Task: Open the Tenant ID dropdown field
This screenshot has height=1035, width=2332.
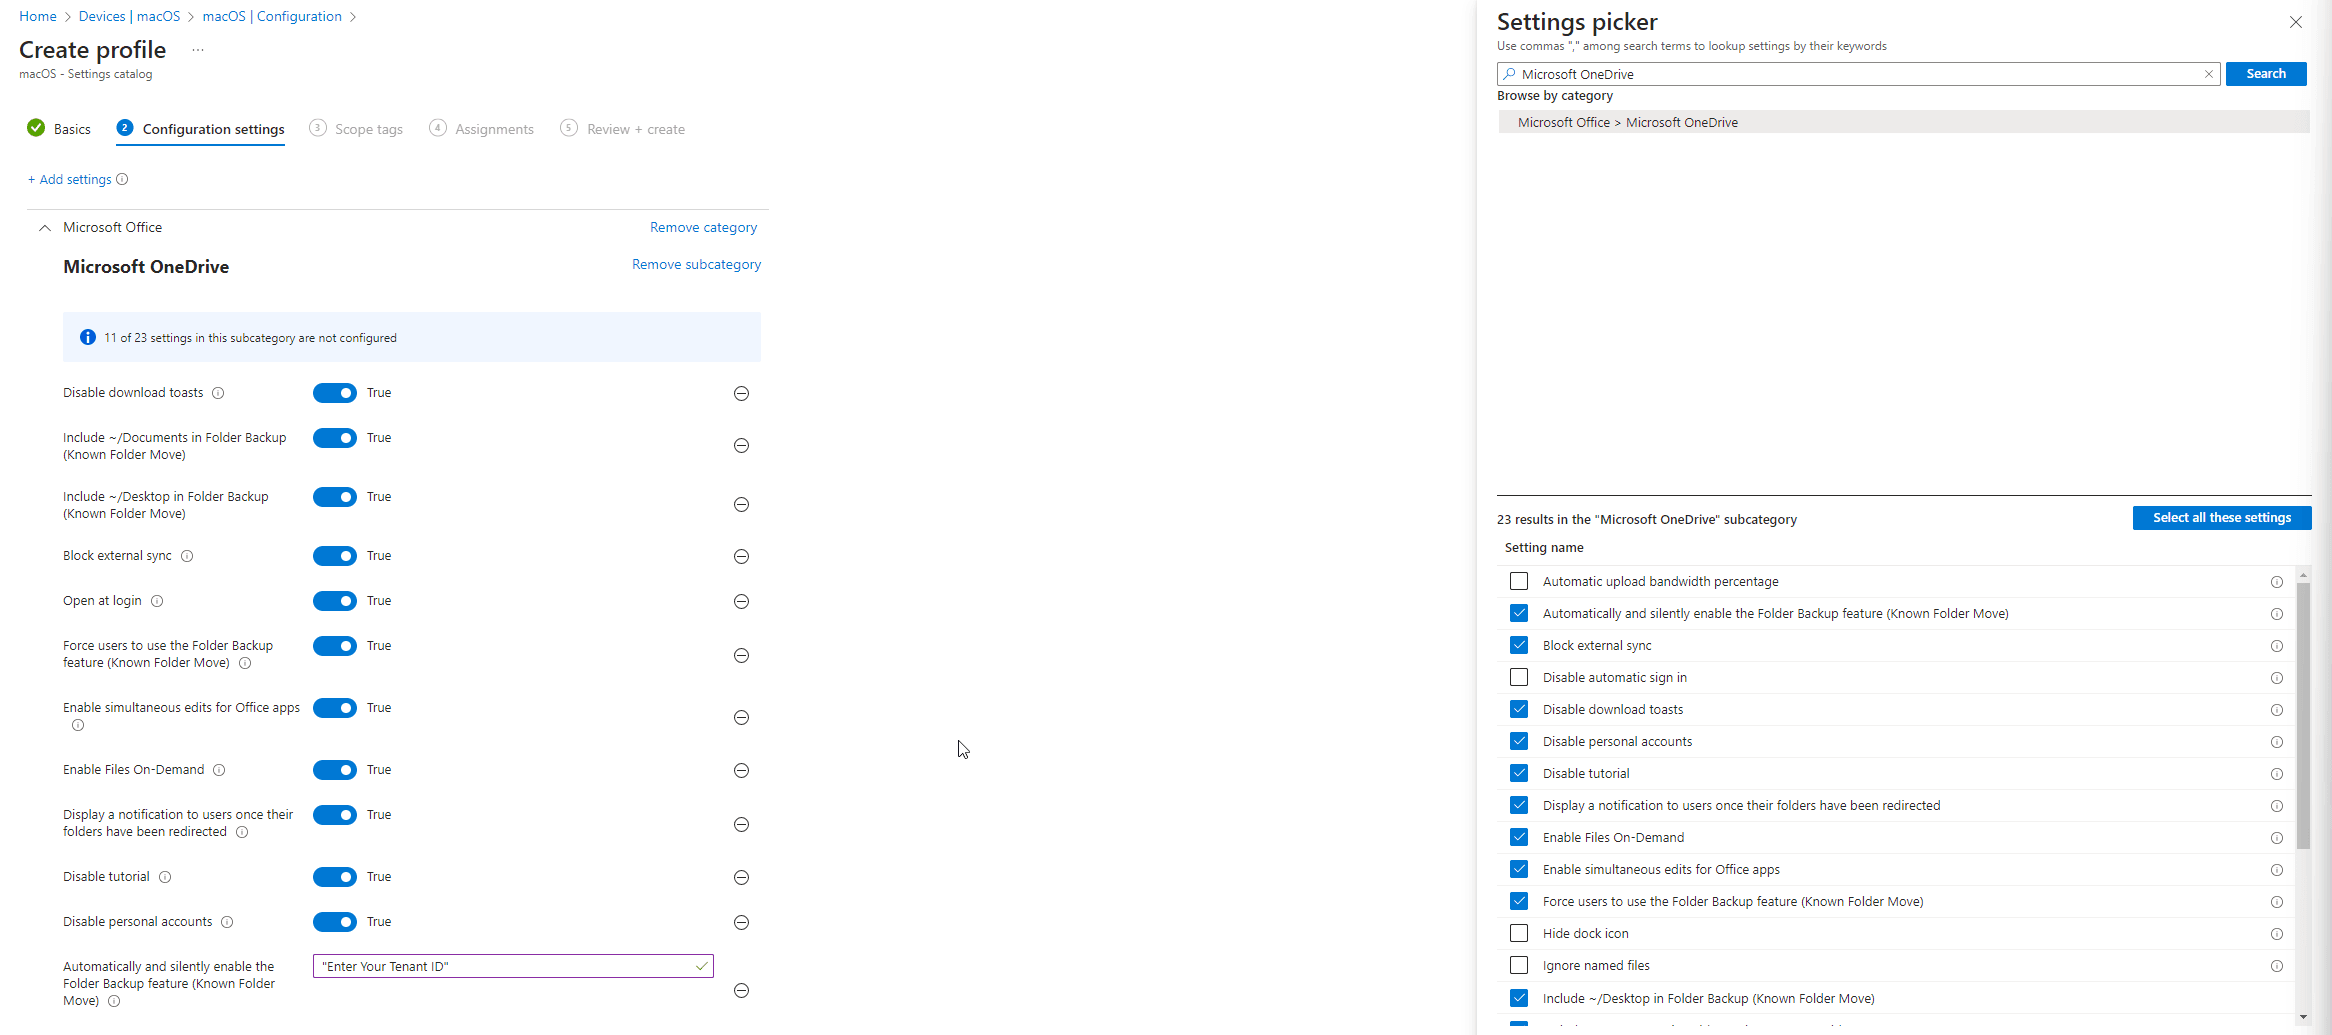Action: 513,966
